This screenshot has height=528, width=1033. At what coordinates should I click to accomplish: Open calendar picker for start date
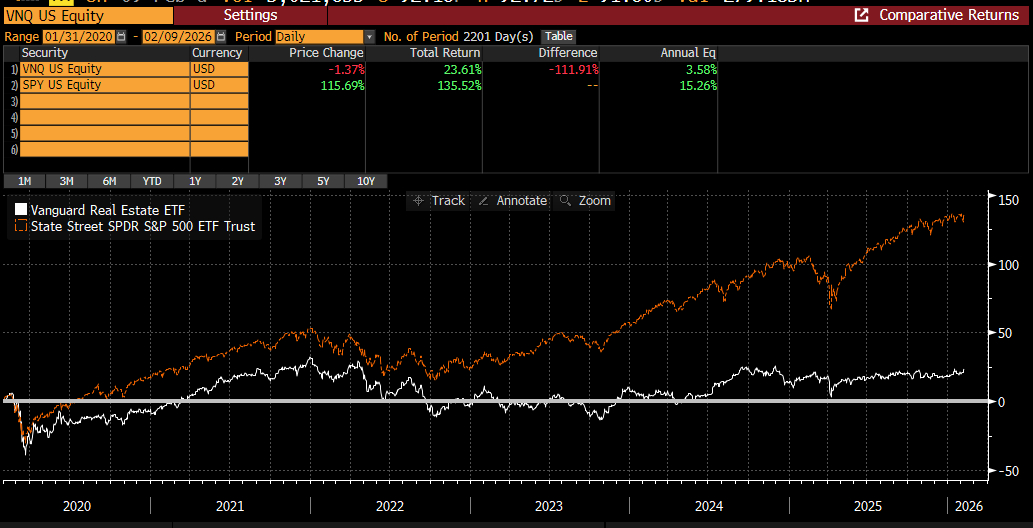(122, 36)
